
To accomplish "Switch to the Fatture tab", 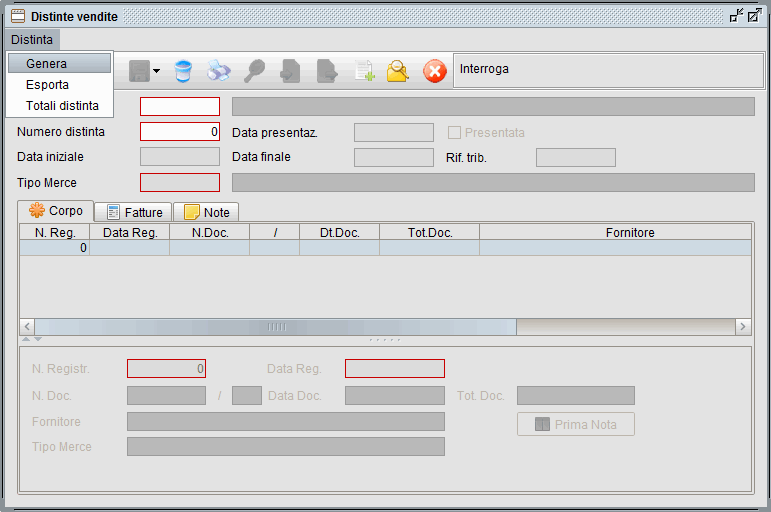I will 135,212.
